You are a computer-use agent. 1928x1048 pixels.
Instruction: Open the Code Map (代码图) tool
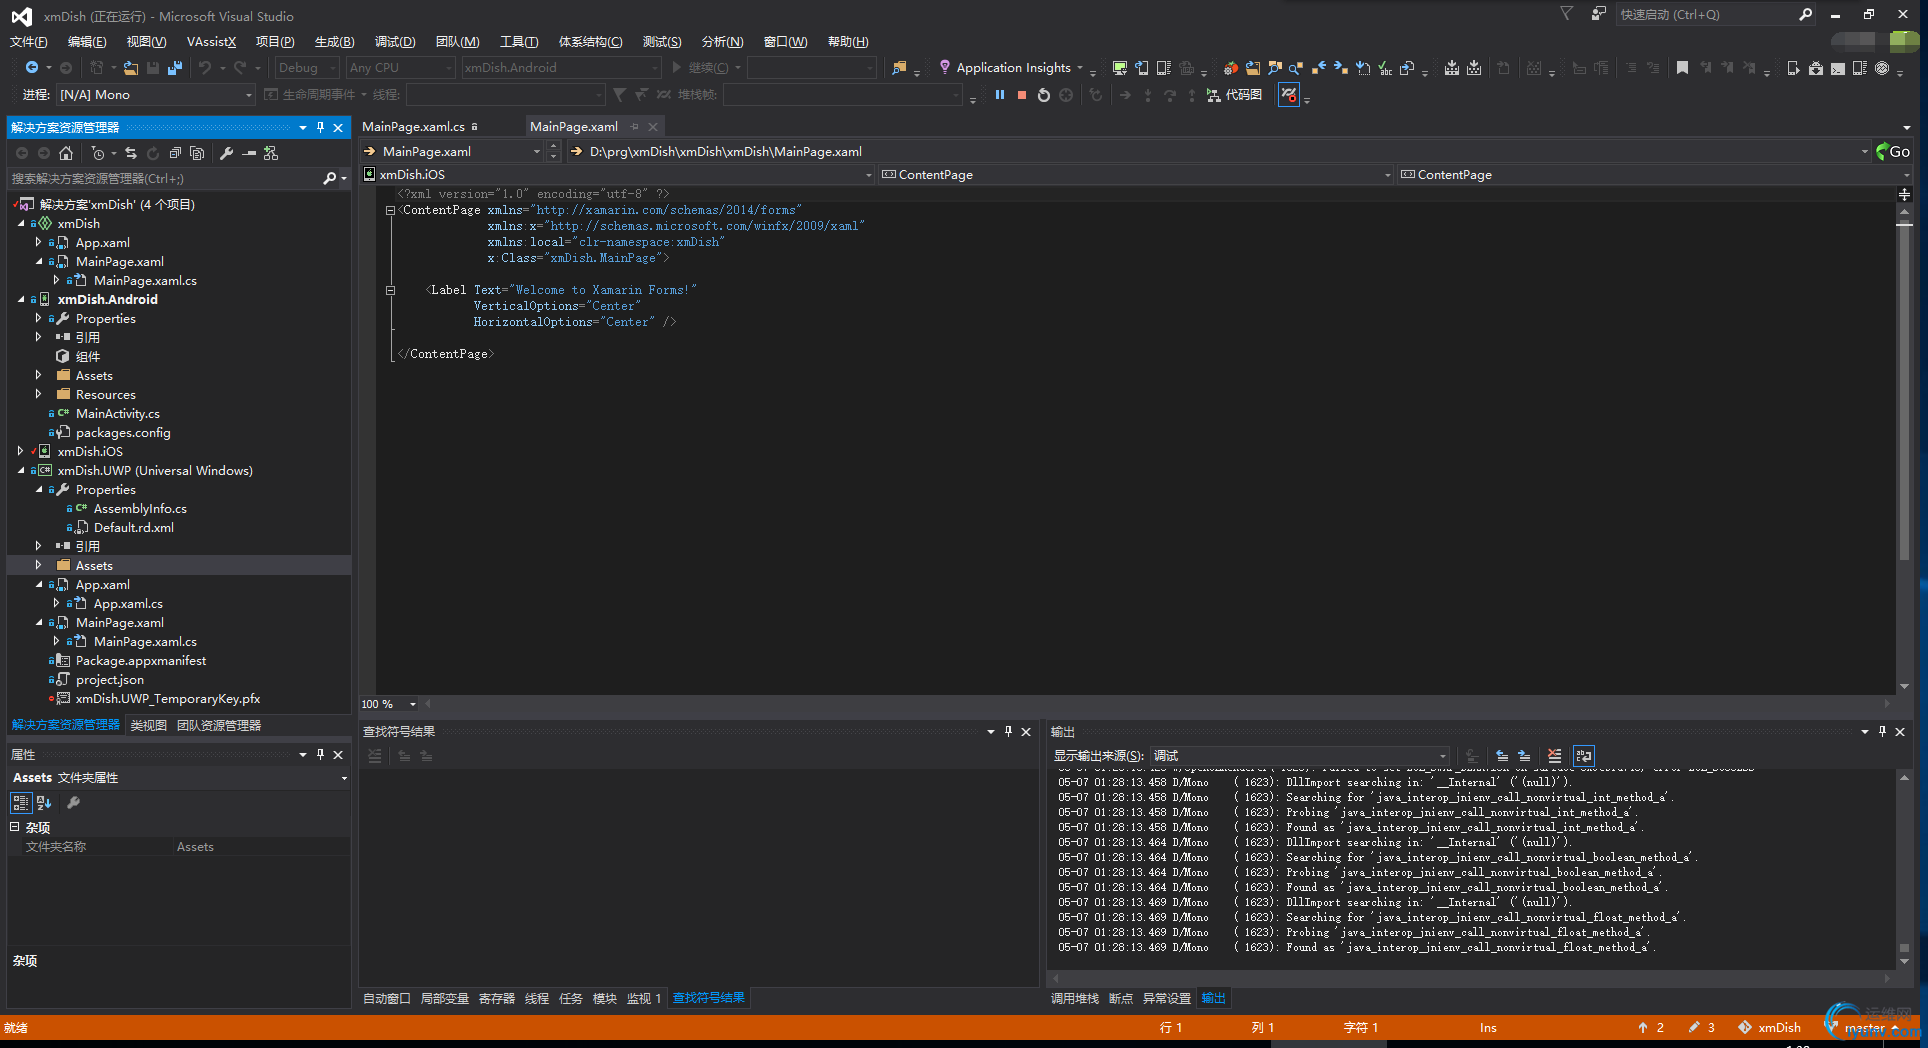[1235, 95]
